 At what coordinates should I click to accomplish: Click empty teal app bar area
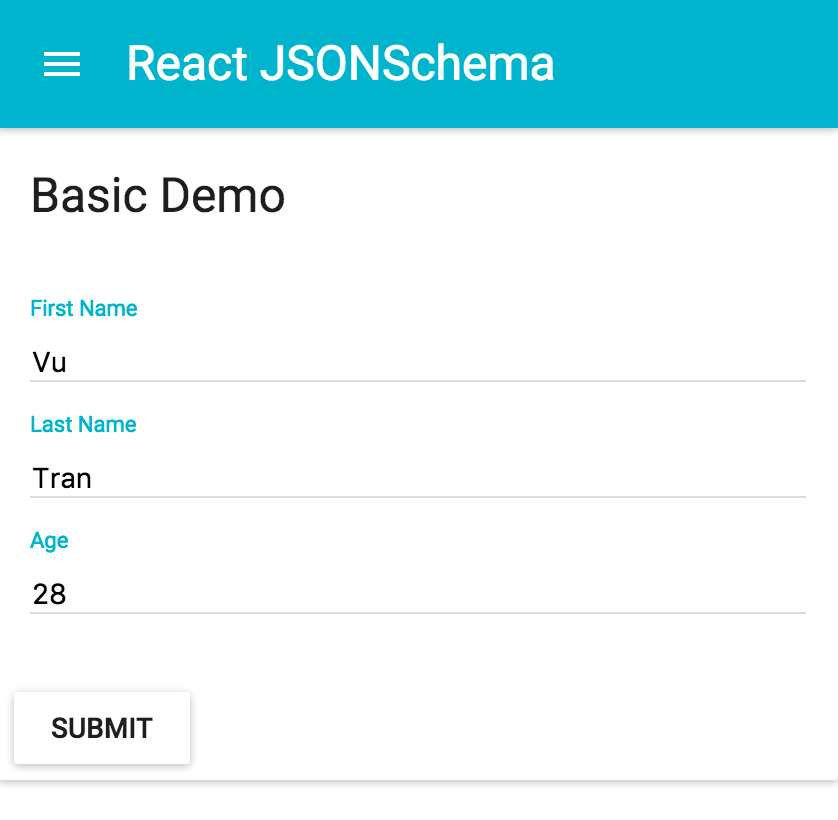click(695, 64)
